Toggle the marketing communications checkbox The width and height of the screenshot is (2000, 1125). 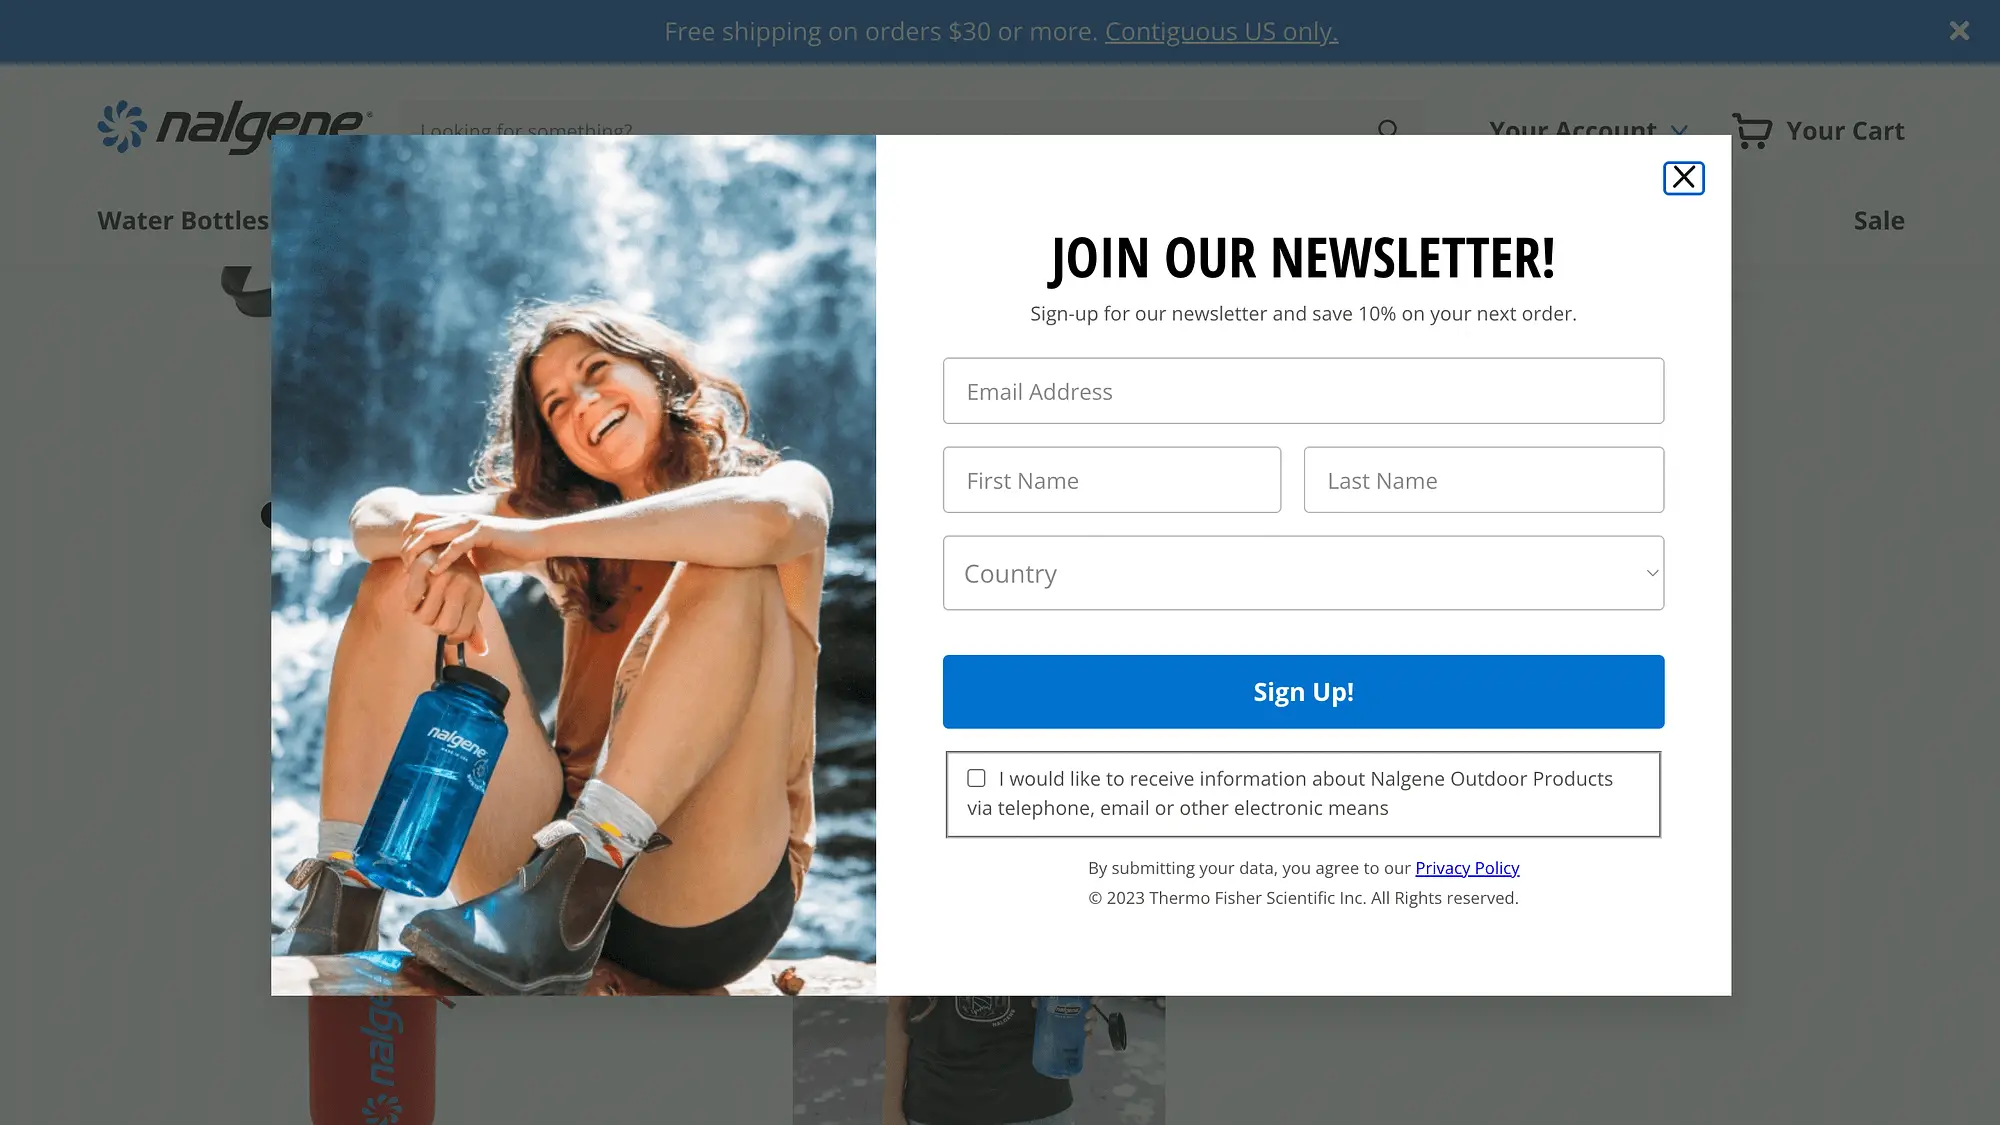tap(977, 777)
